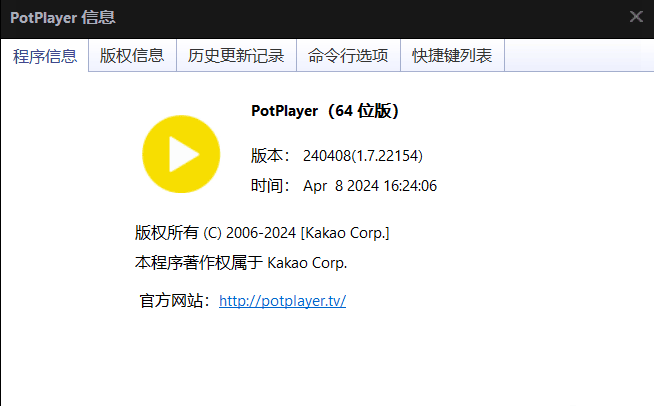Open the http://potplayer.tv/ website link

[282, 301]
